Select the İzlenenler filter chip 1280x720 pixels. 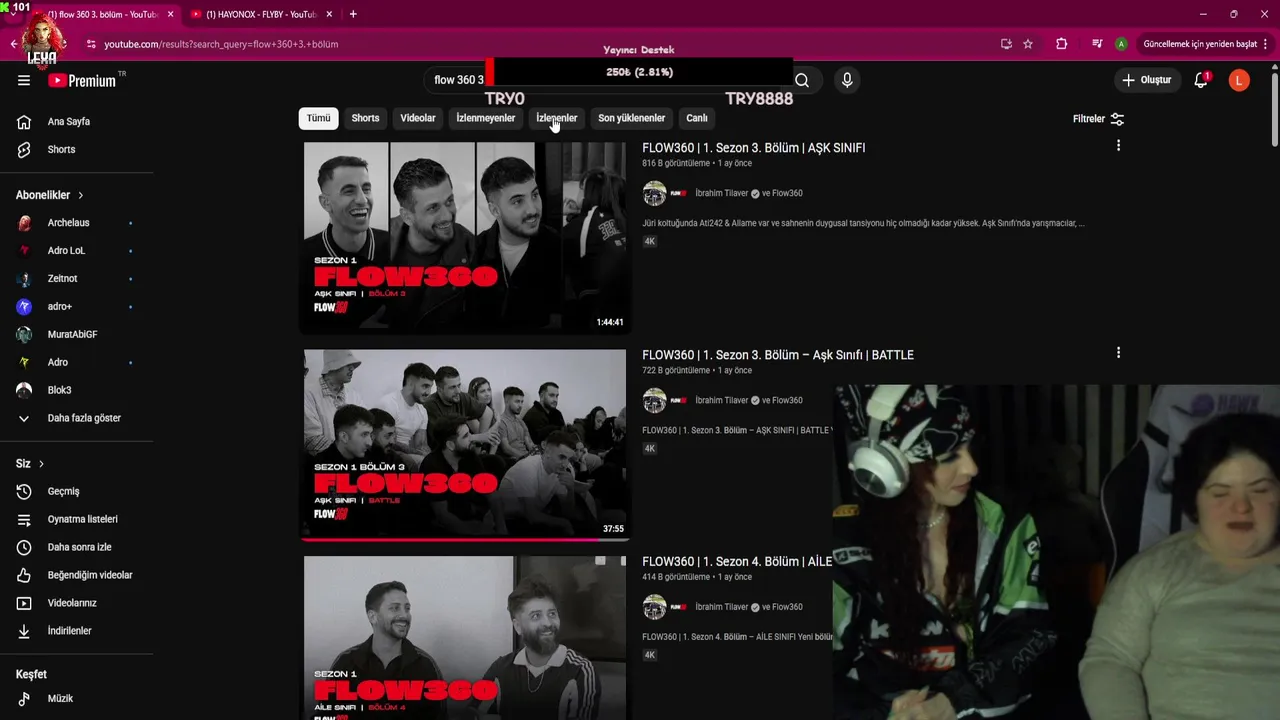(x=557, y=118)
